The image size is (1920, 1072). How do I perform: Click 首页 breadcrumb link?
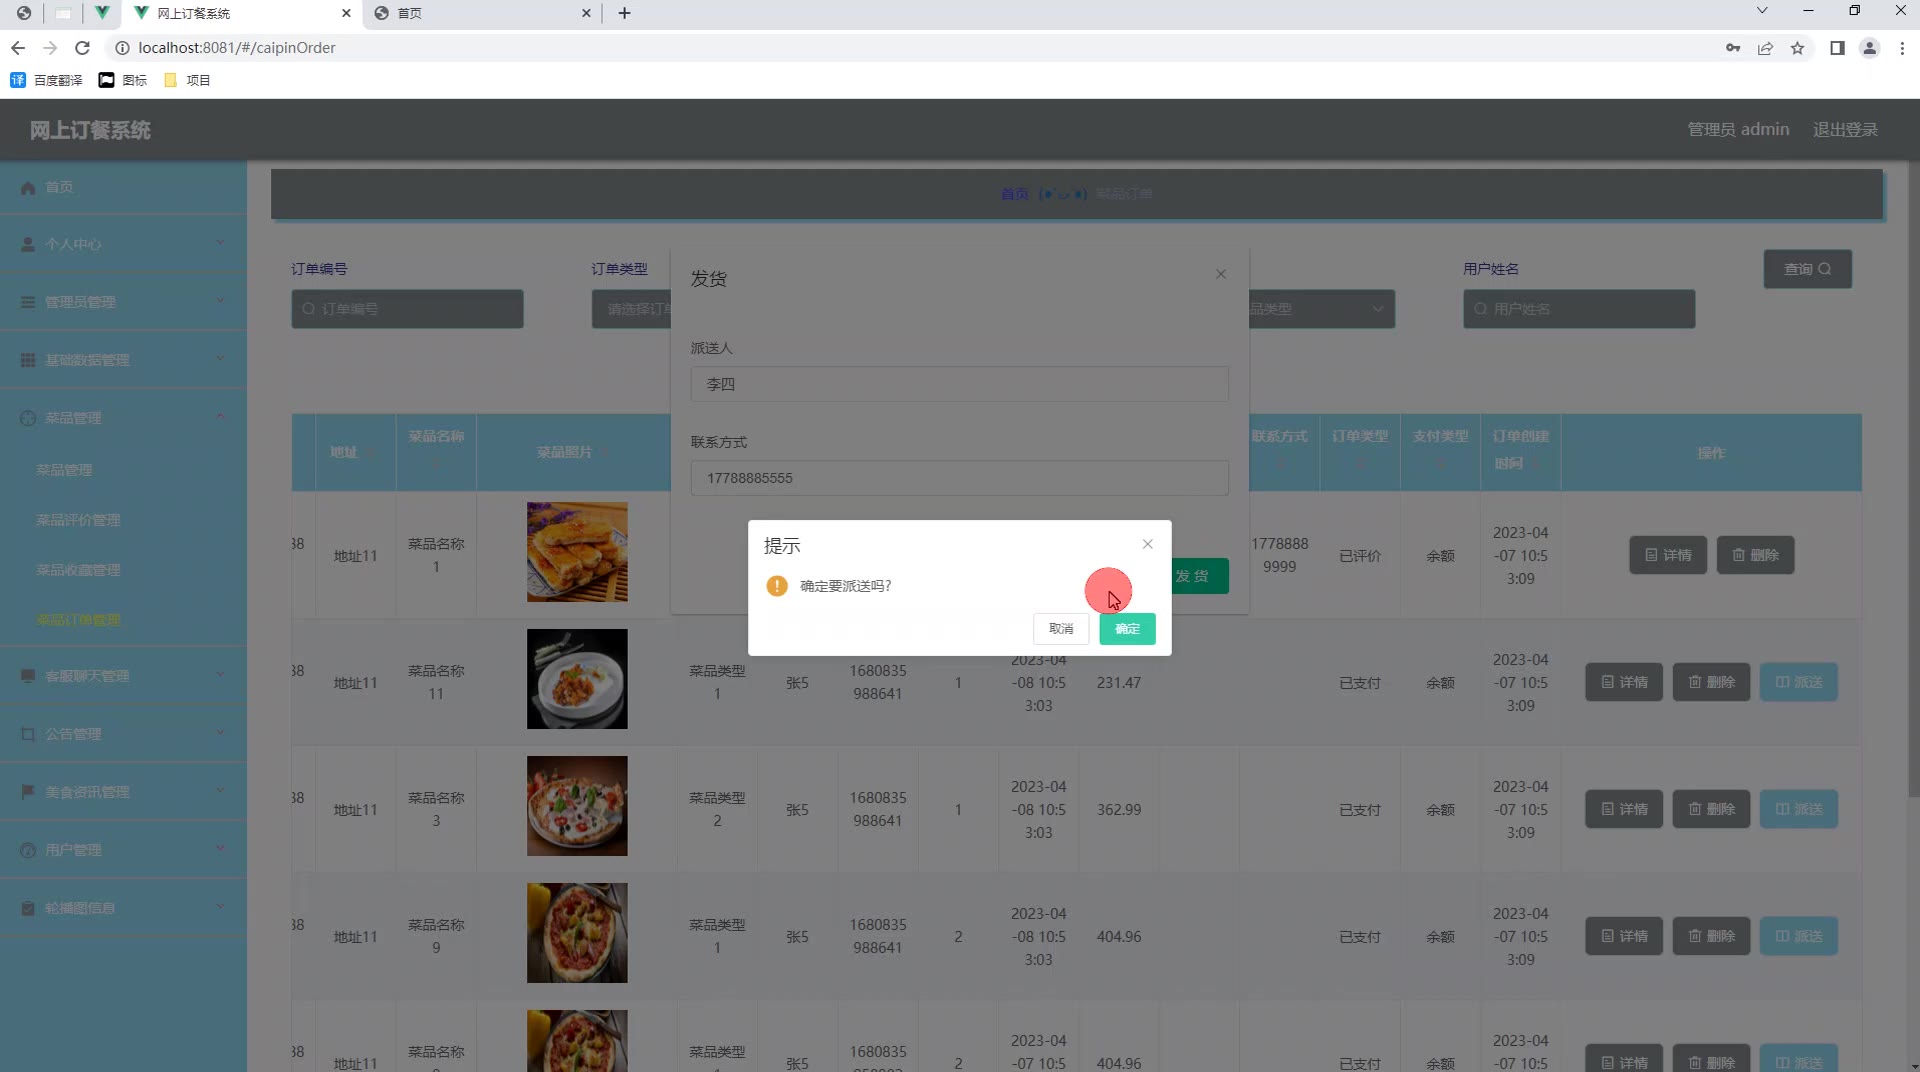point(1014,194)
